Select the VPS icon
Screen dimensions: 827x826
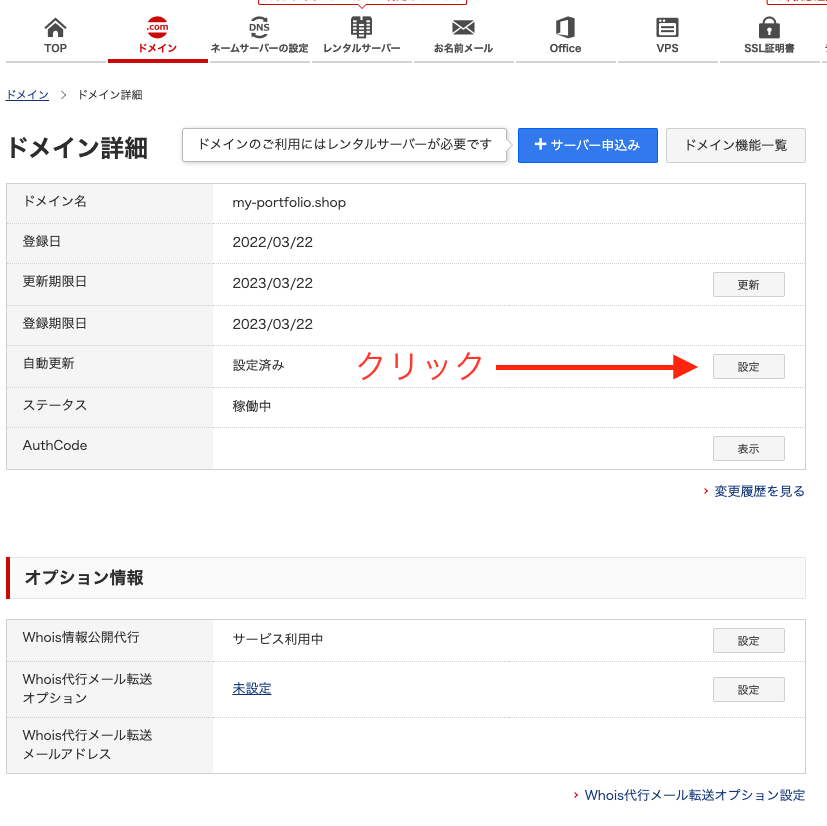pos(666,30)
